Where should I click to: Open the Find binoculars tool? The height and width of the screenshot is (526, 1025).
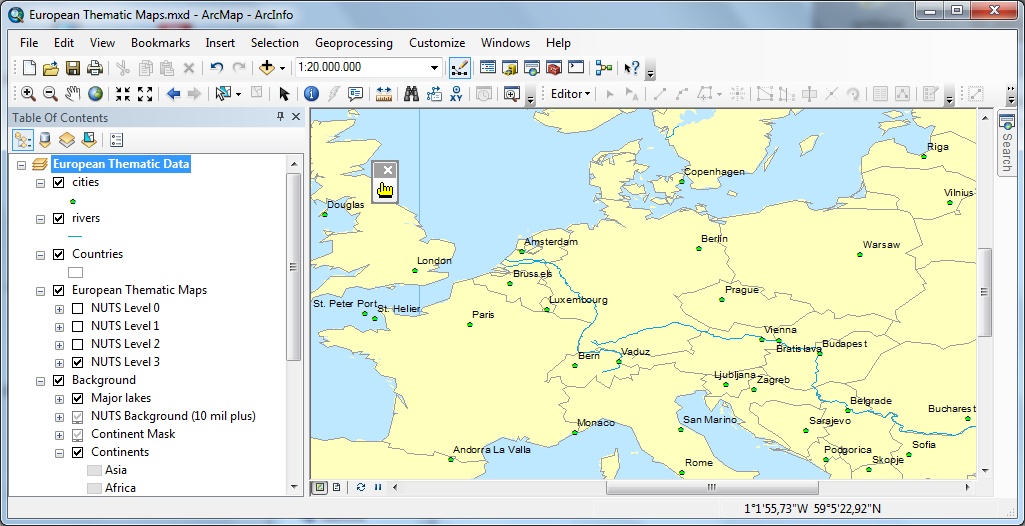tap(411, 94)
